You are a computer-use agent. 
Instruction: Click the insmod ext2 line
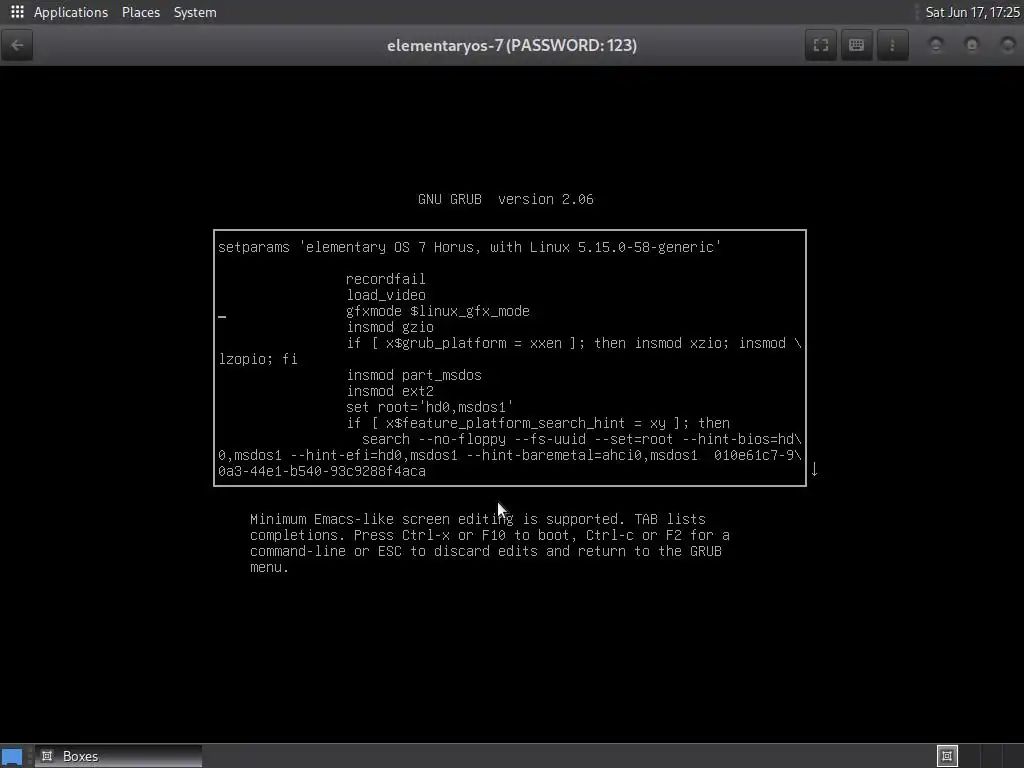[x=390, y=391]
